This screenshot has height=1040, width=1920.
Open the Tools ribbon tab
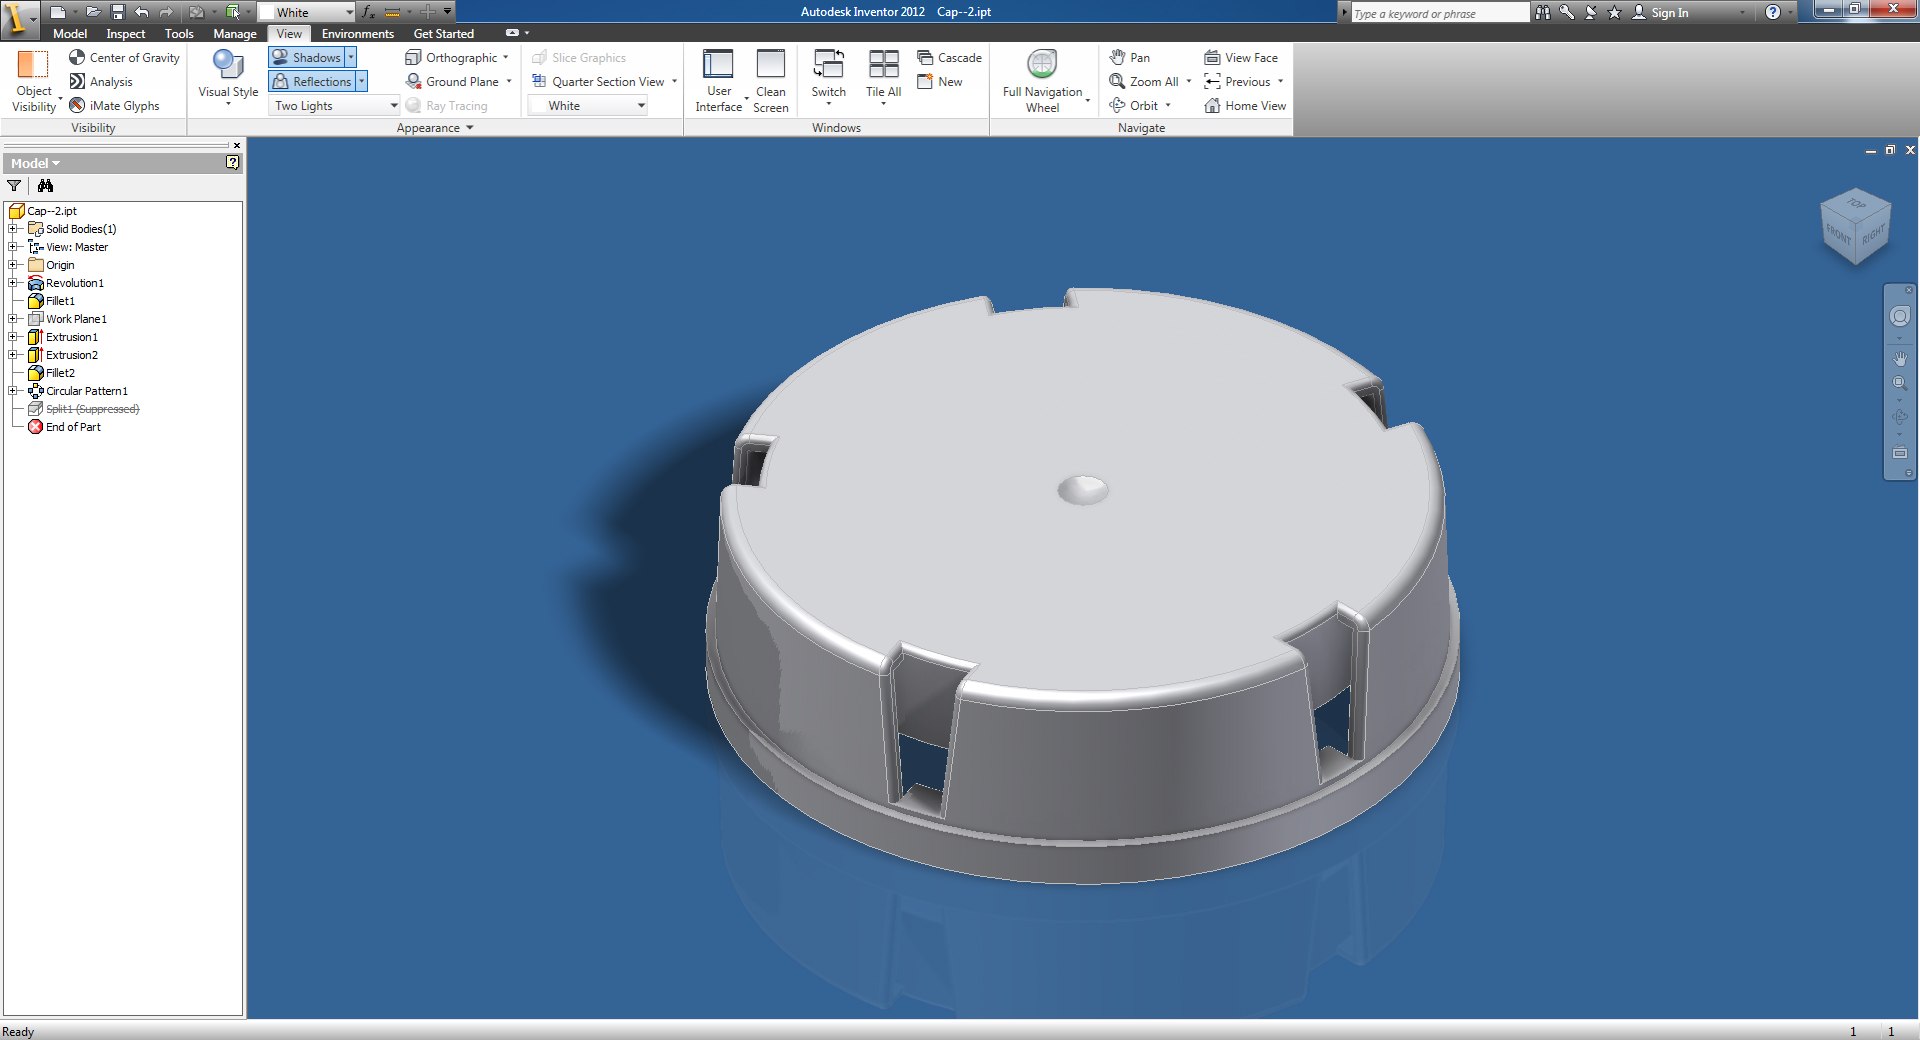pos(179,34)
